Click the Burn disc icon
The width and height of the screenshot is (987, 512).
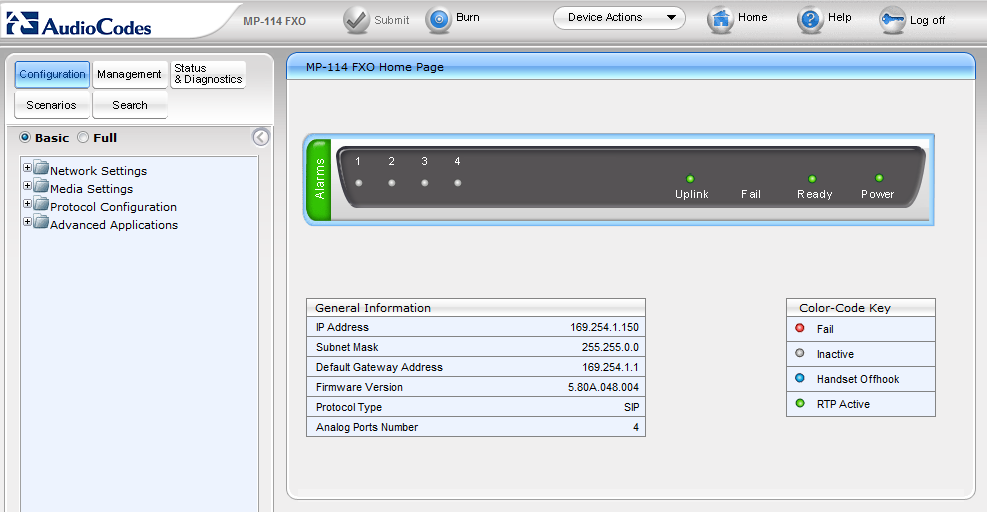pyautogui.click(x=439, y=20)
